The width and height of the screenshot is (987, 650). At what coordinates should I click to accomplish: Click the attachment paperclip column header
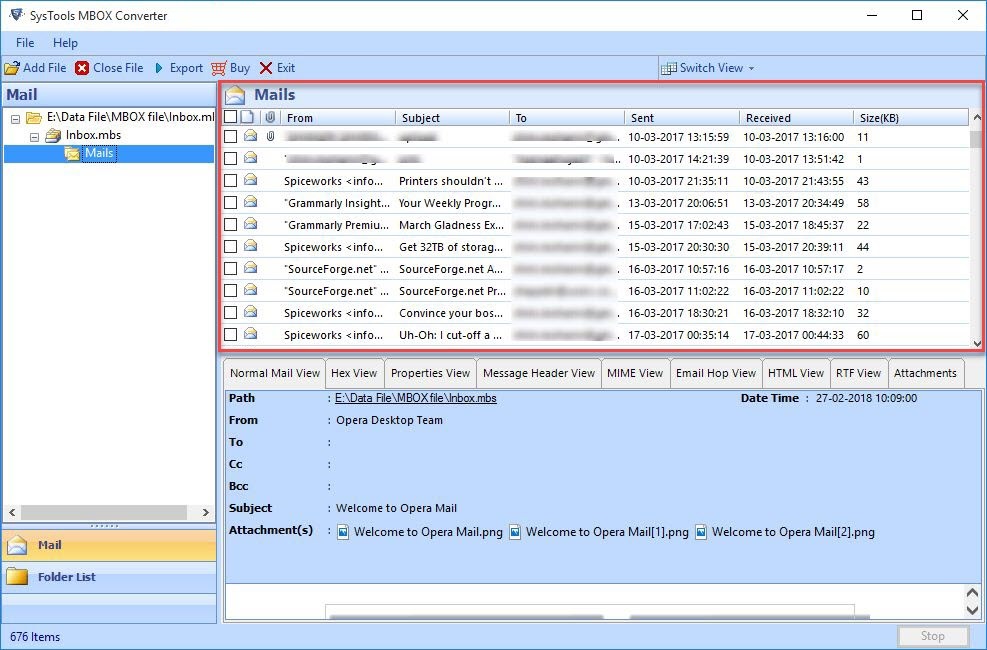[x=270, y=117]
